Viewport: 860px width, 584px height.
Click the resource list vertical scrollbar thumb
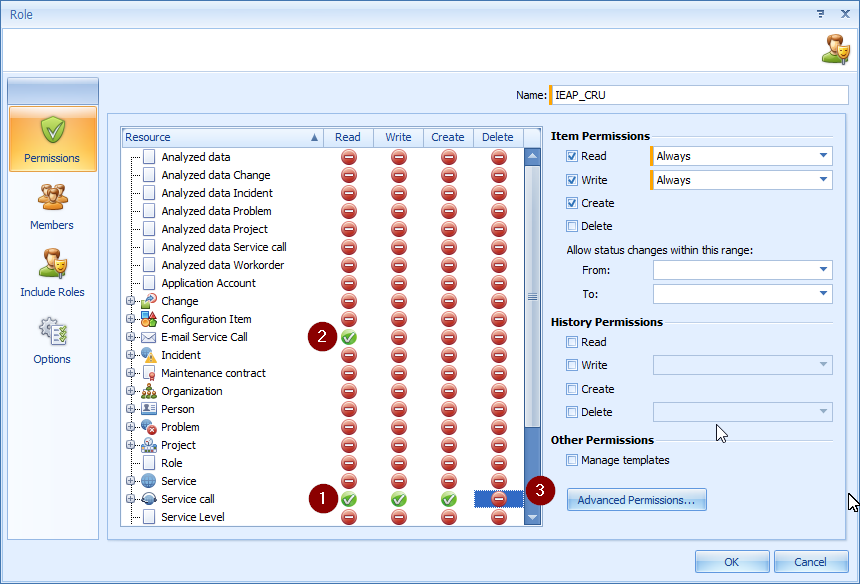pyautogui.click(x=532, y=296)
